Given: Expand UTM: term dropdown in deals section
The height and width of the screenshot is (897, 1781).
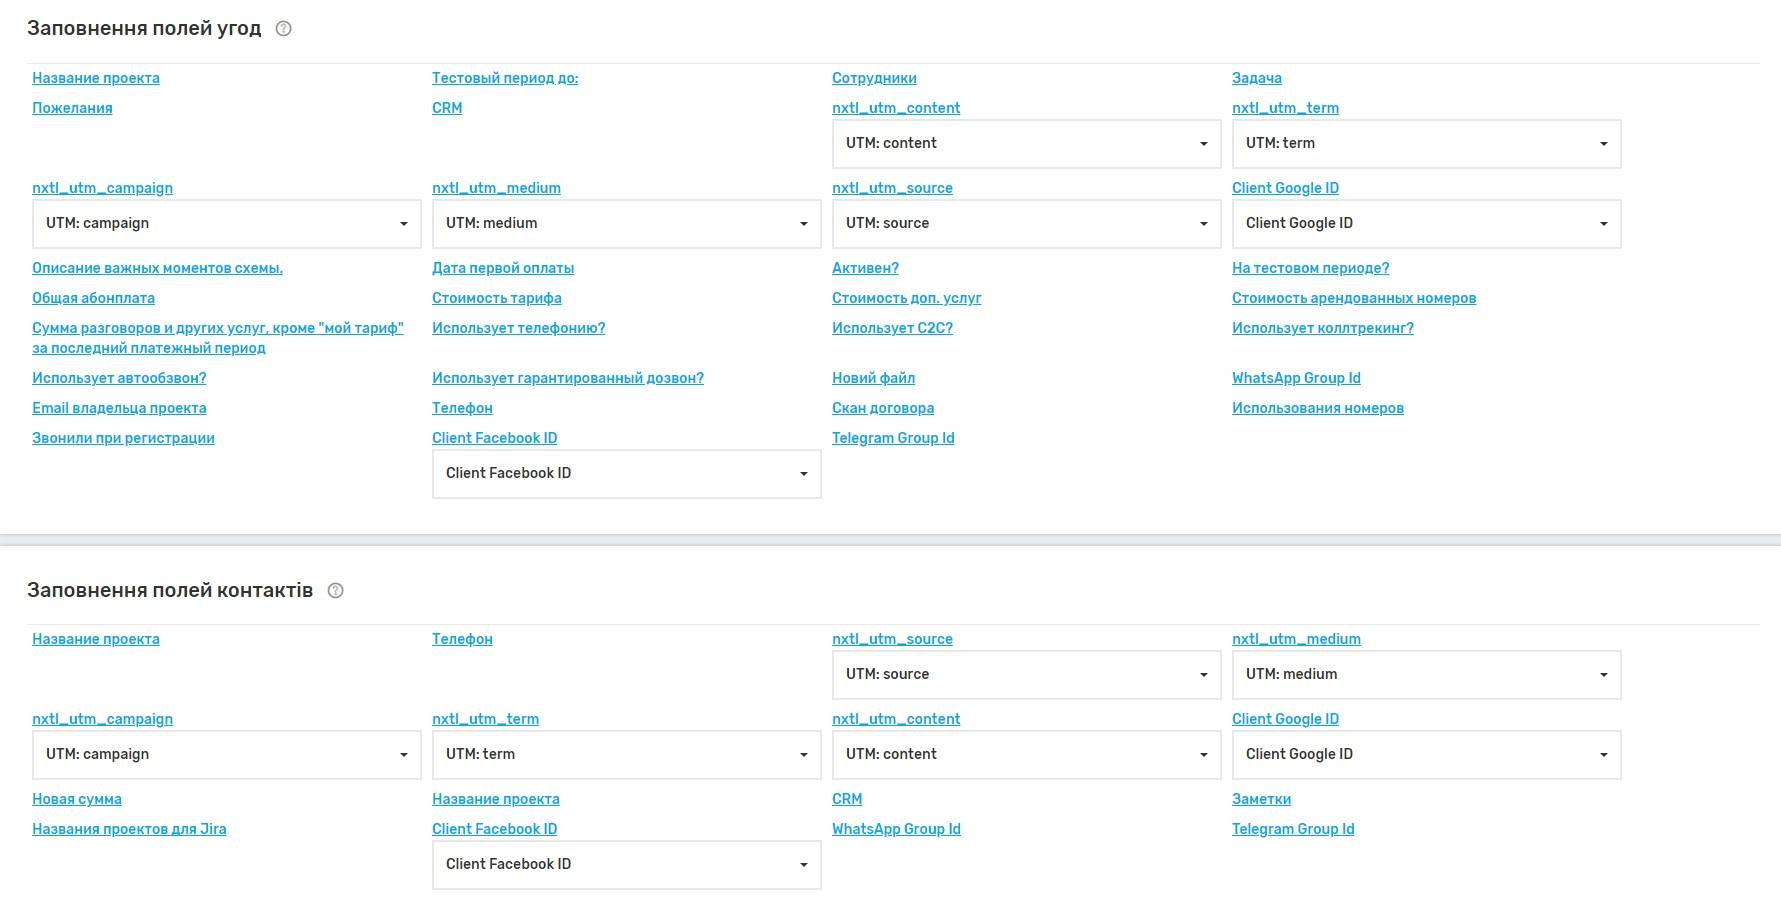Looking at the screenshot, I should [1426, 144].
